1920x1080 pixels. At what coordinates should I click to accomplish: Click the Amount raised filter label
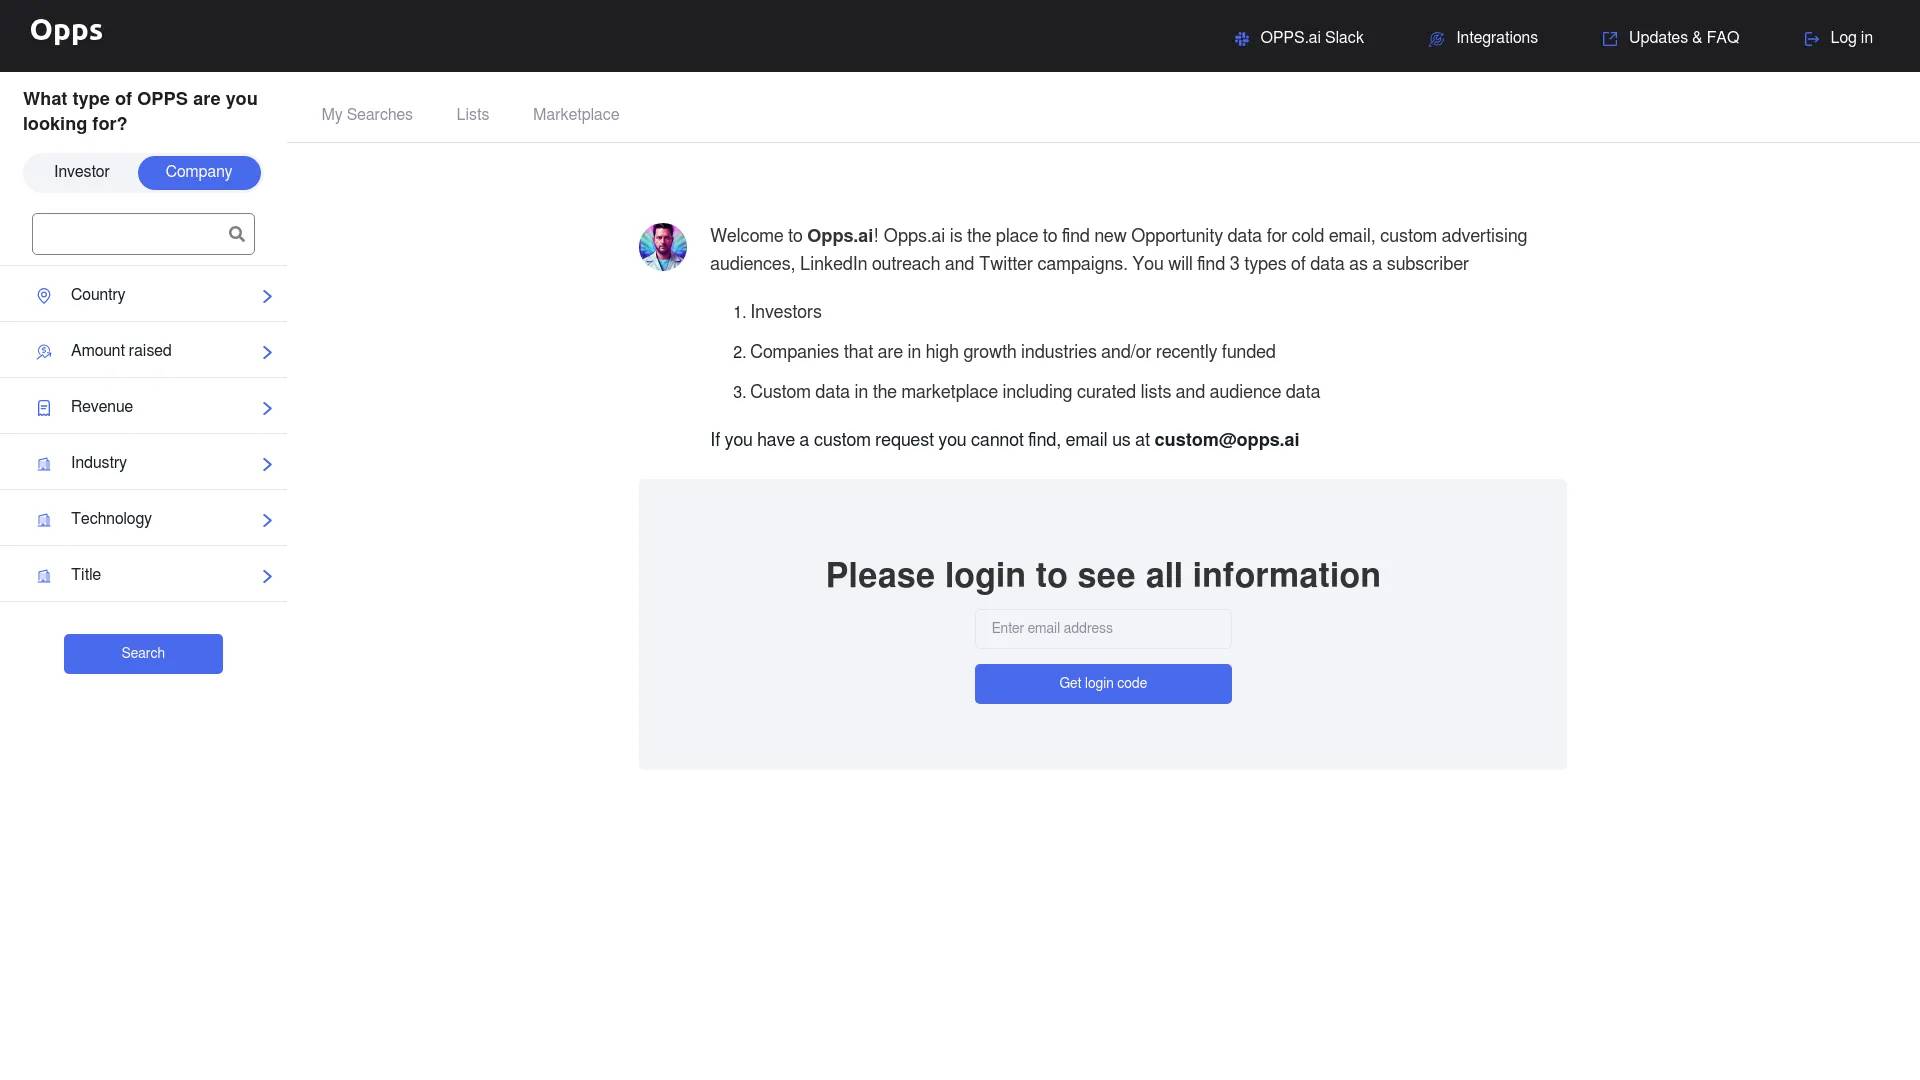coord(121,351)
